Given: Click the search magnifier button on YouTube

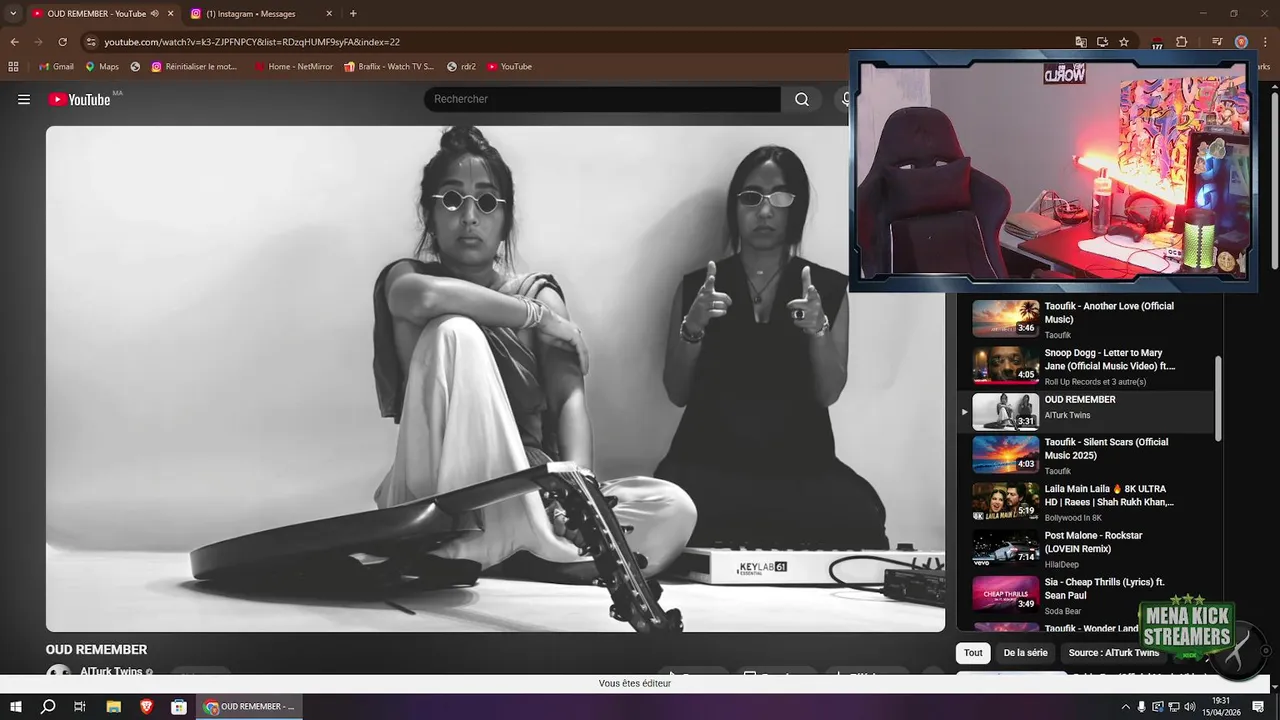Looking at the screenshot, I should pyautogui.click(x=802, y=99).
